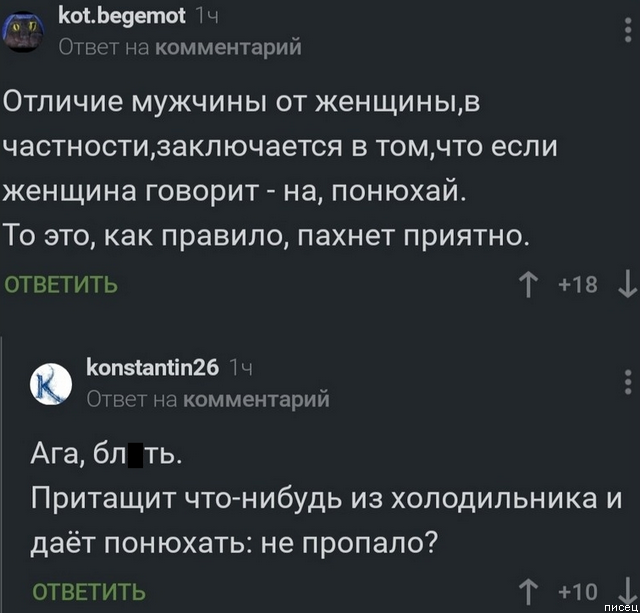Downvote the kot.begemot comment
640x613 pixels.
click(626, 285)
